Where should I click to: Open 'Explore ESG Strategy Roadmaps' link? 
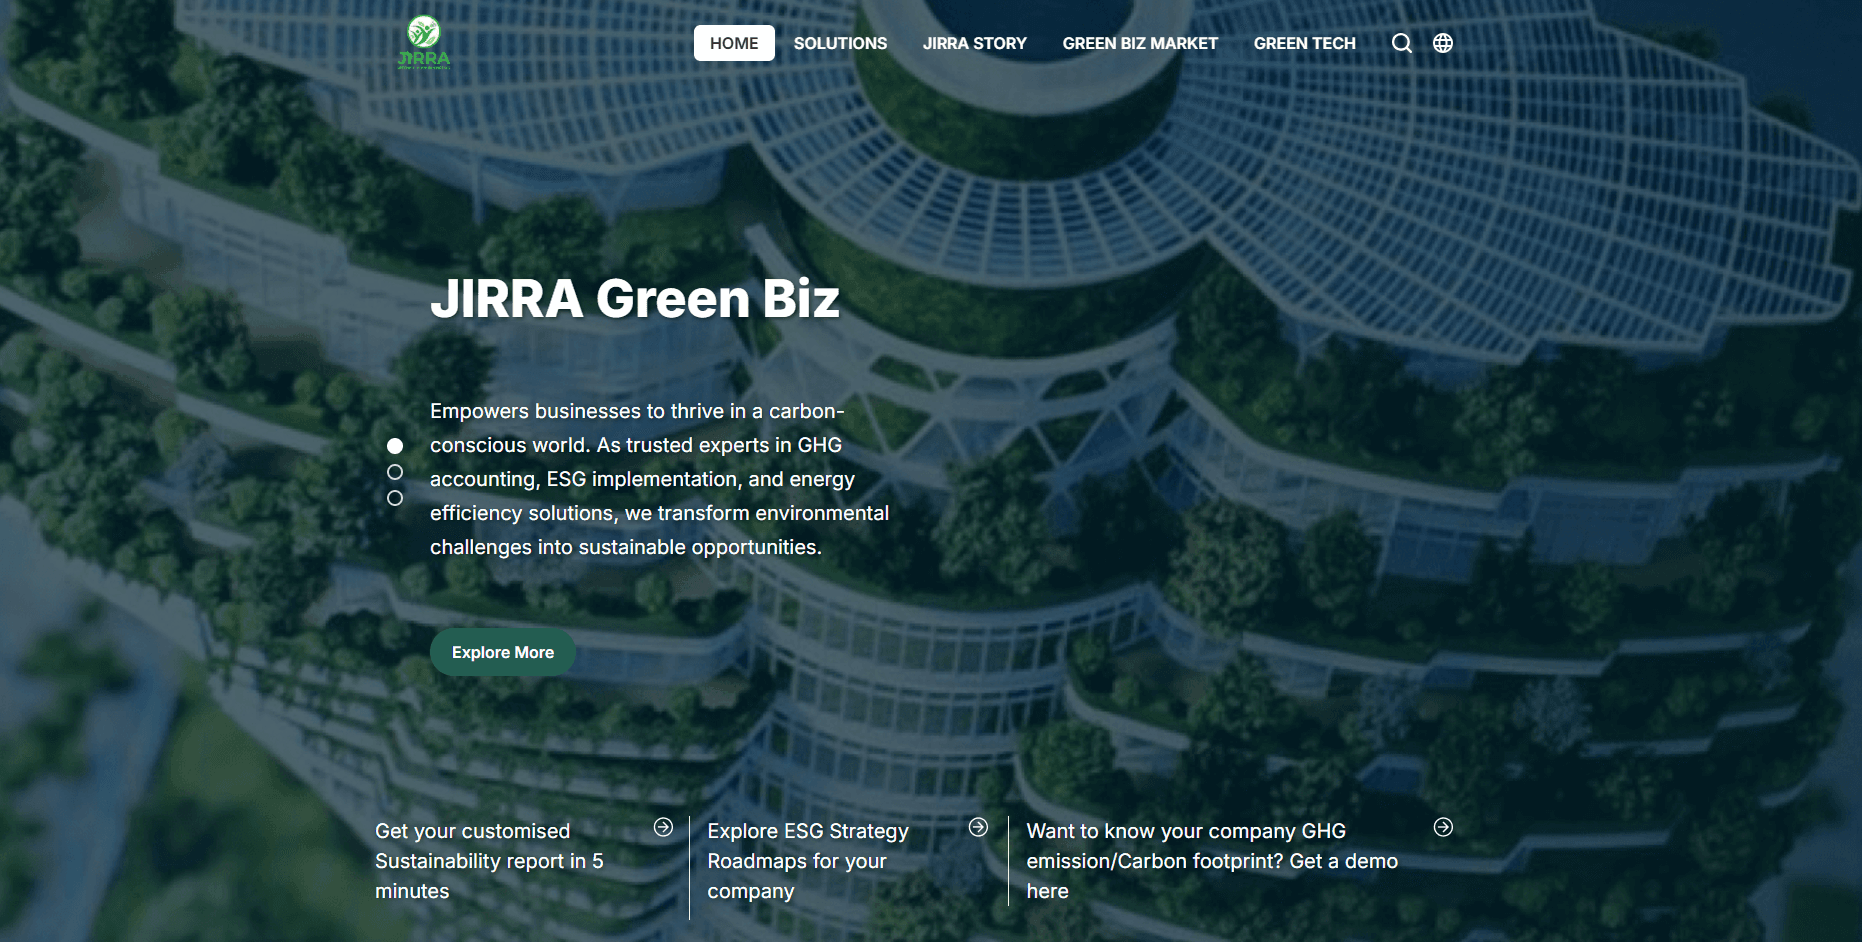(x=808, y=861)
